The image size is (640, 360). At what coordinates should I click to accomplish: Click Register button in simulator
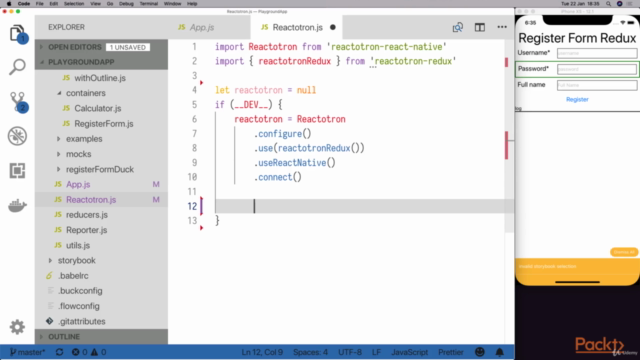(x=577, y=99)
